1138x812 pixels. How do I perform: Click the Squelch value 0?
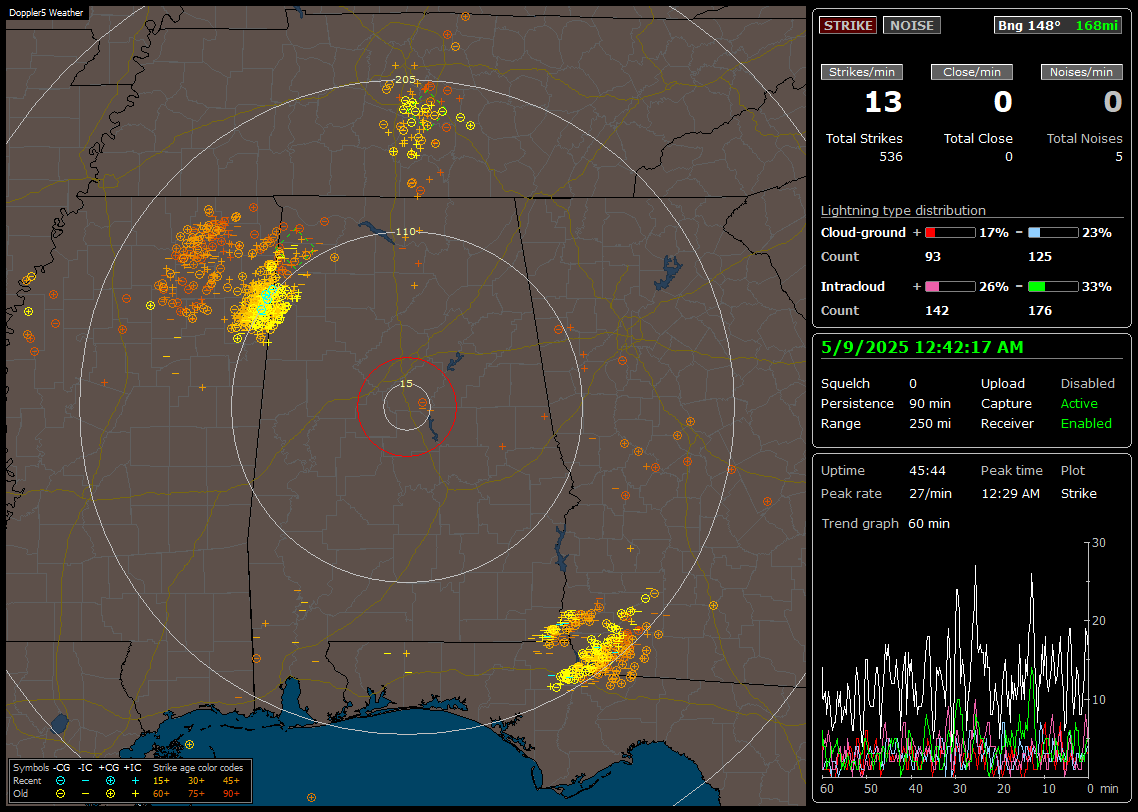click(913, 384)
